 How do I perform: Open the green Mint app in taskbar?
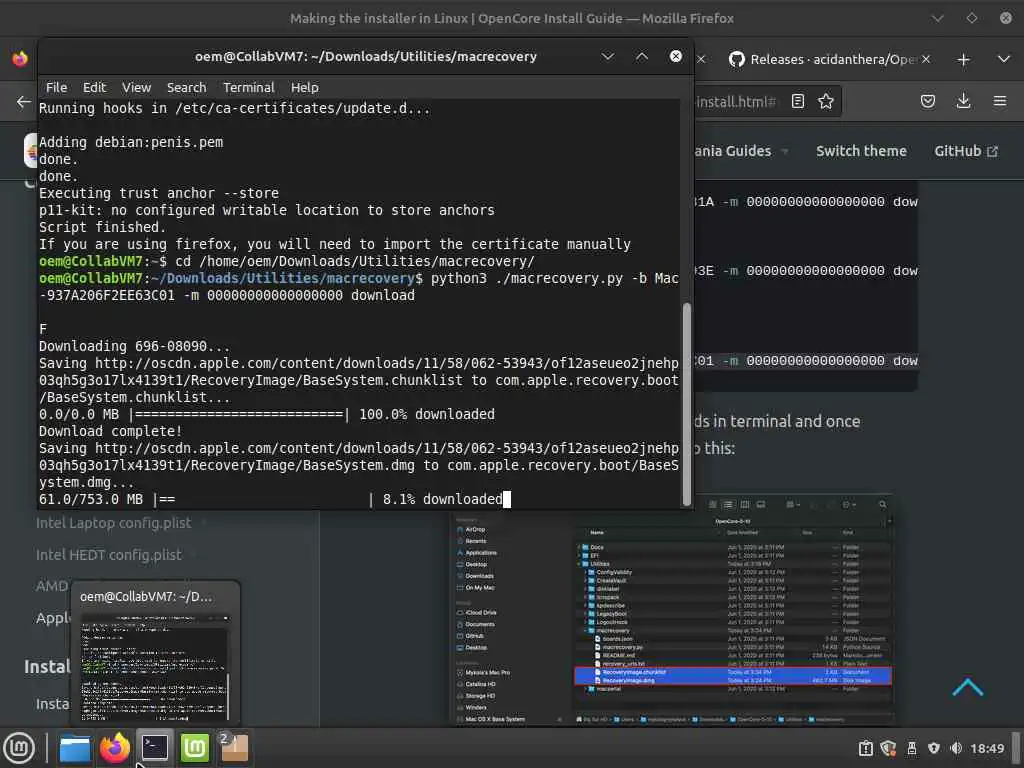point(195,748)
